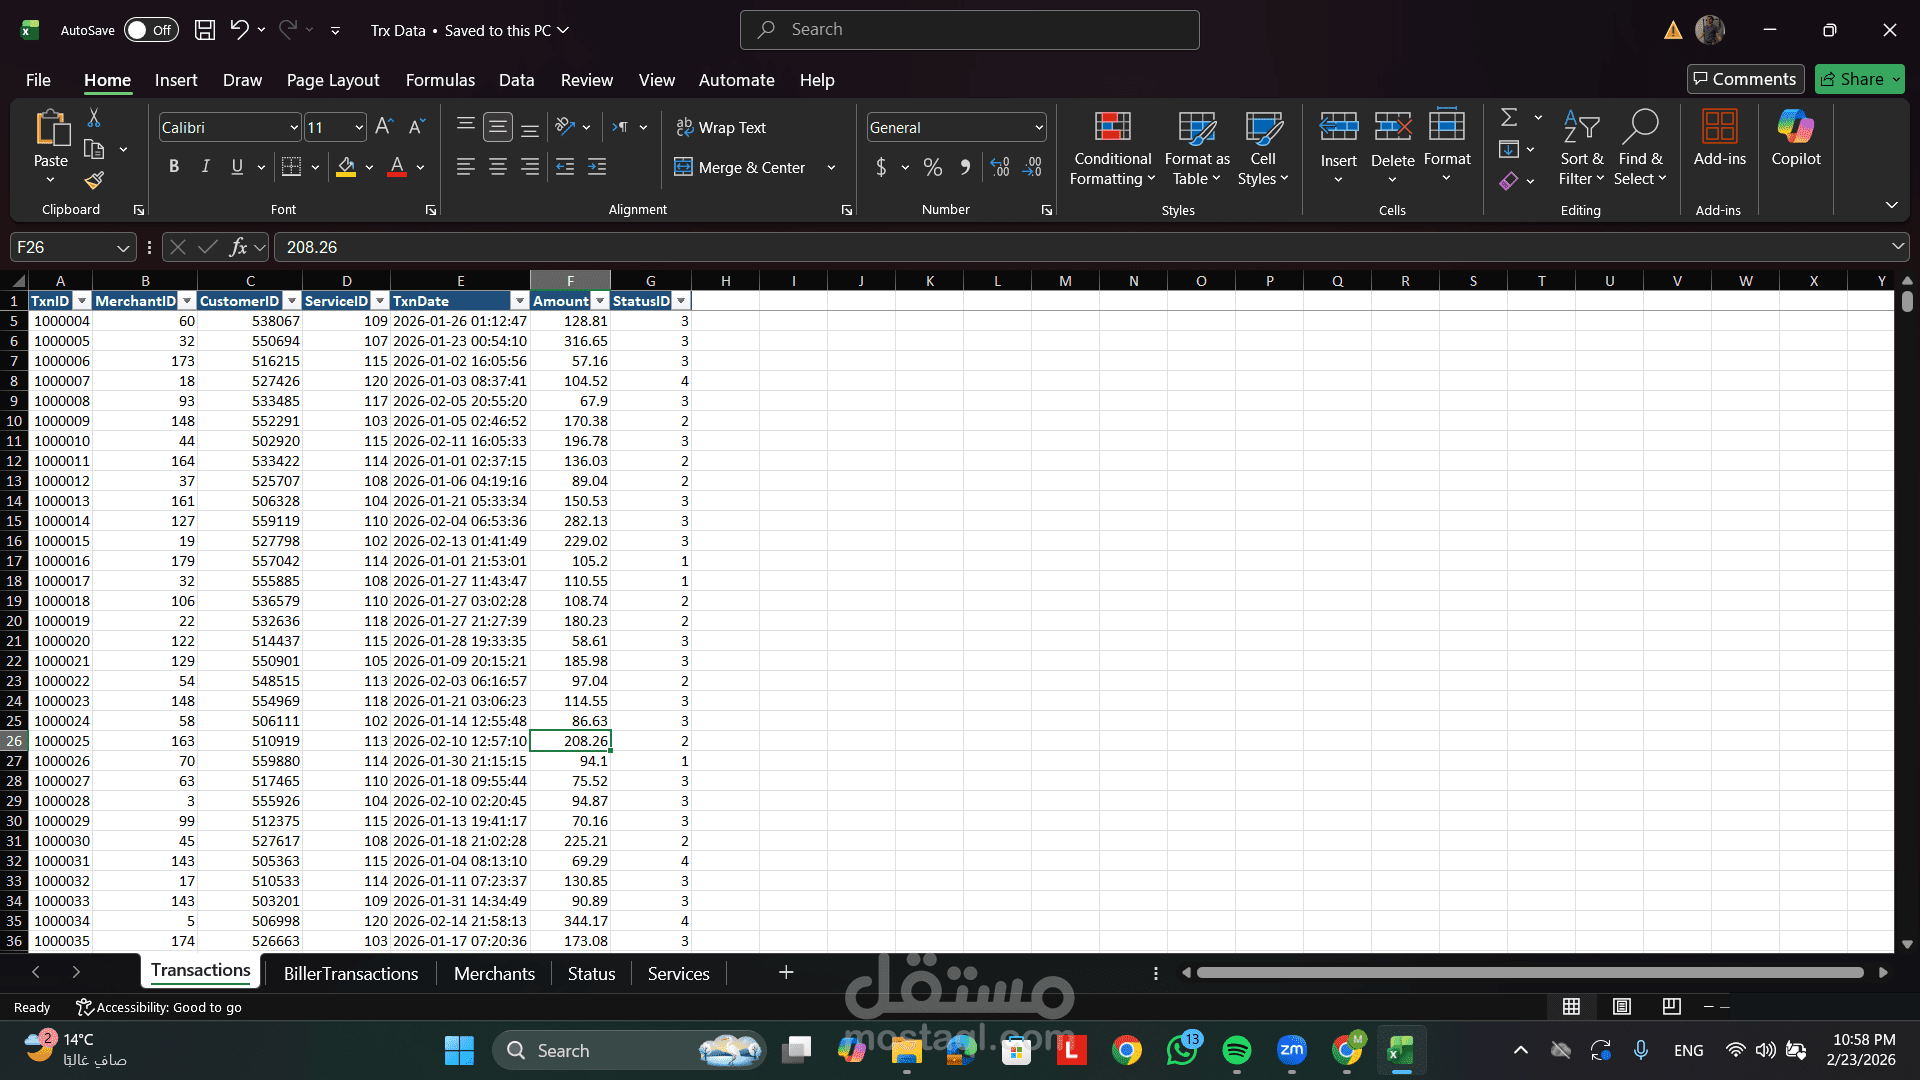Click the Conditional Formatting icon
The height and width of the screenshot is (1080, 1920).
(1112, 128)
